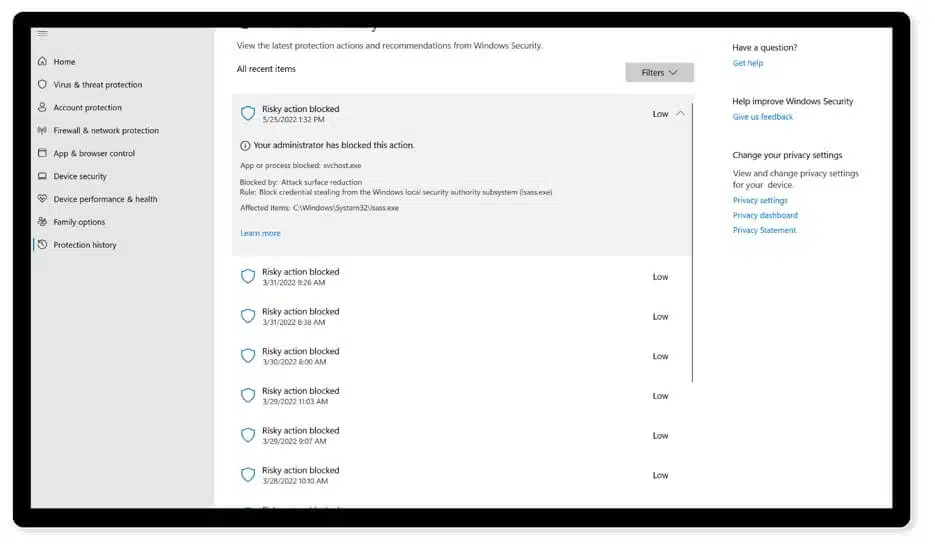Expand Risky action blocked 3/31/2022 9:26 AM
935x552 pixels.
[462, 277]
